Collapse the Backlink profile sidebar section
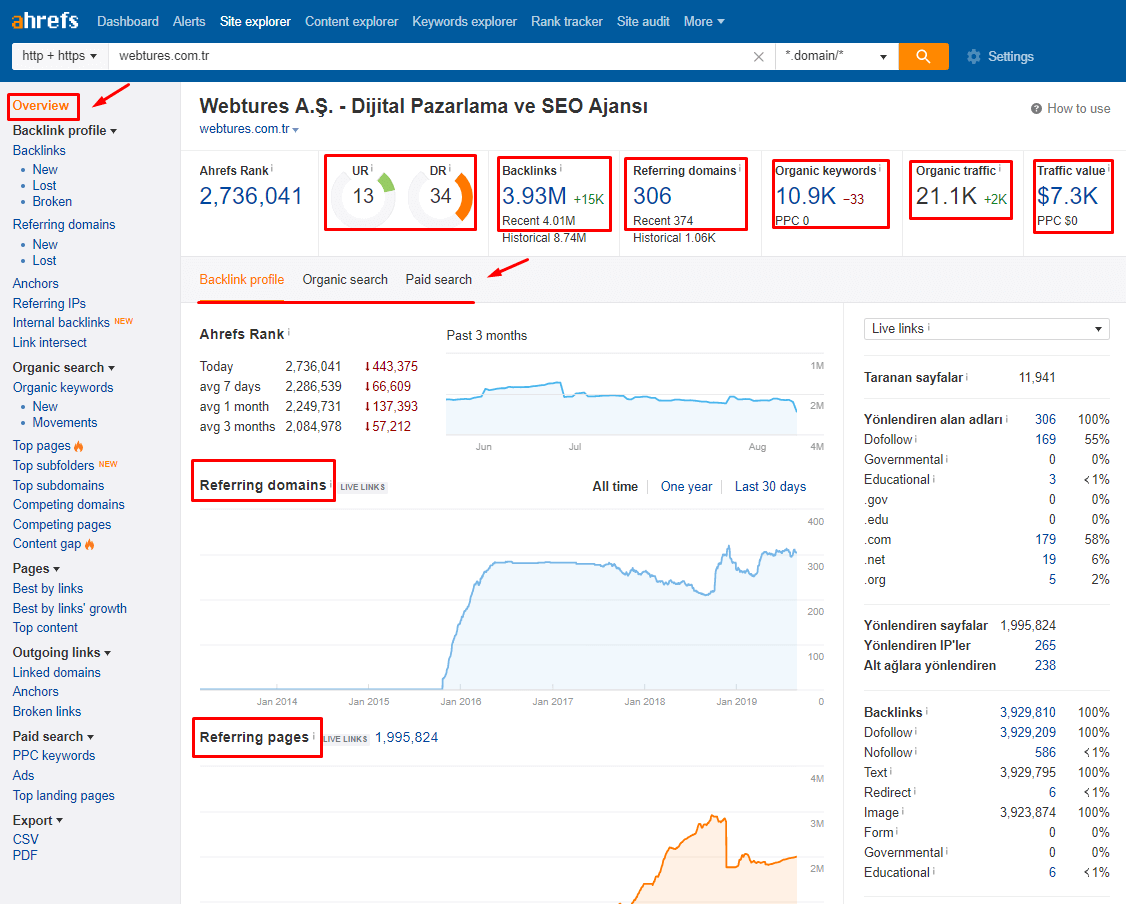Image resolution: width=1126 pixels, height=904 pixels. pos(65,131)
